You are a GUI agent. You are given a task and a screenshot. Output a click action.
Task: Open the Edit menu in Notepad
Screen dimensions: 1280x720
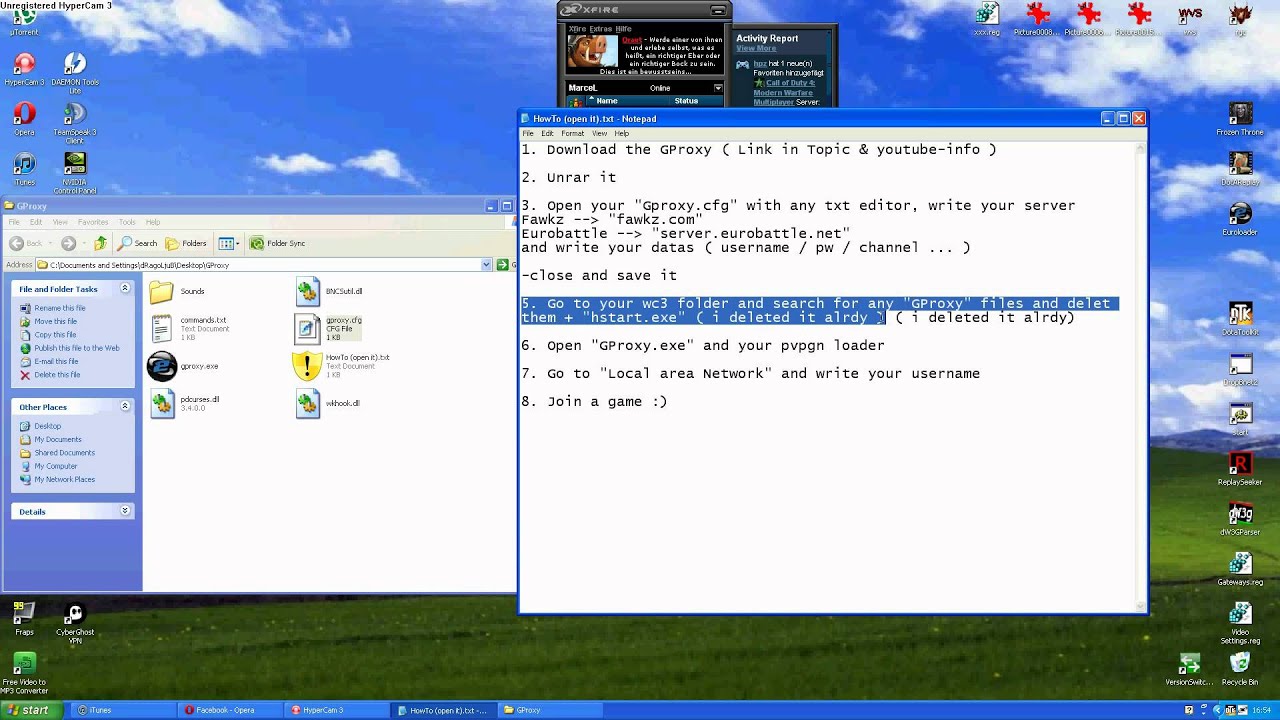(x=547, y=133)
